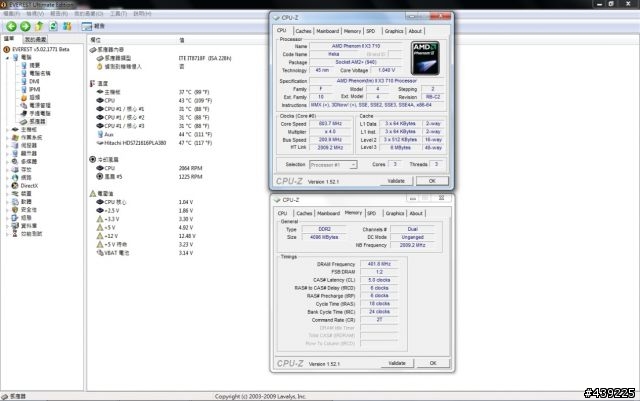Click the DirectX Xbox-style icon

[x=15, y=186]
